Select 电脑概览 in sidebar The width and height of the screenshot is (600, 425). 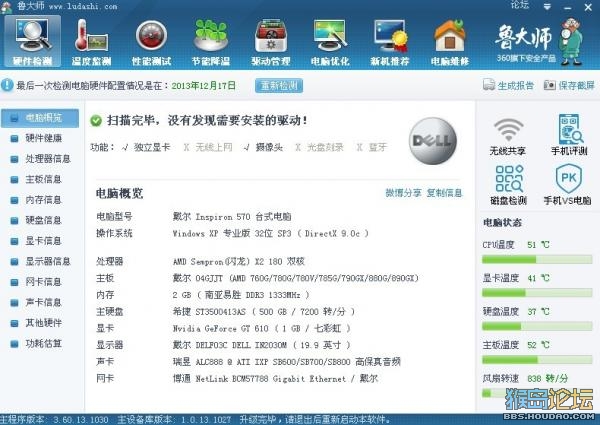tap(40, 118)
